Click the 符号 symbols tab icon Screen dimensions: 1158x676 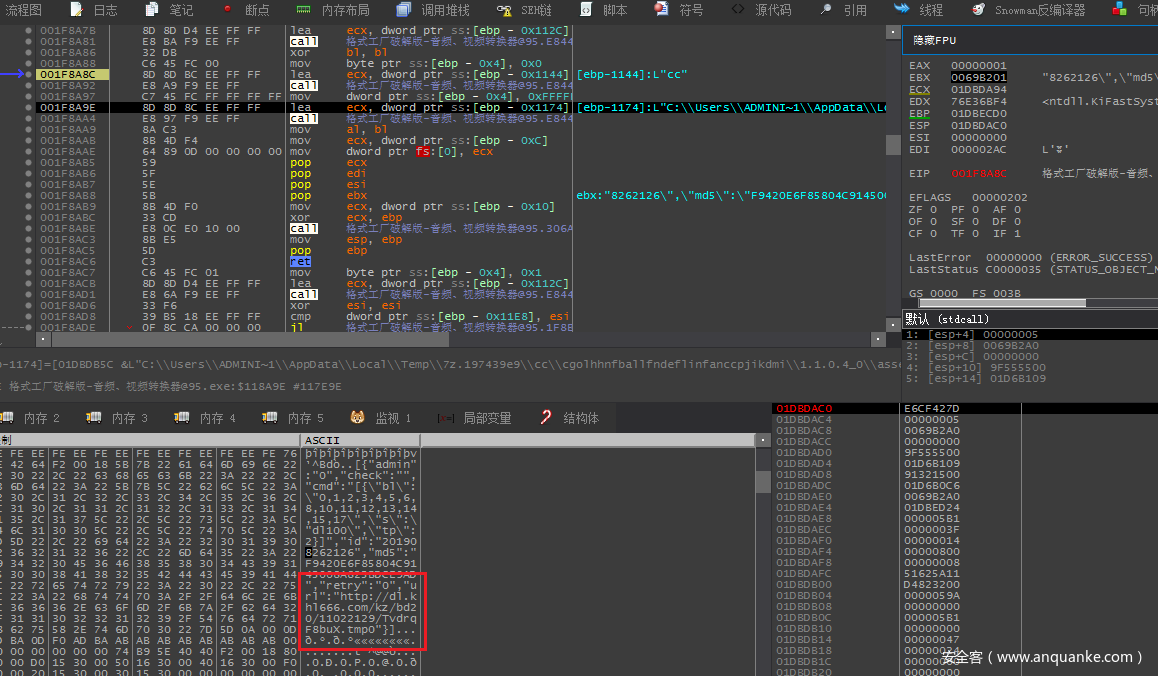pyautogui.click(x=662, y=9)
